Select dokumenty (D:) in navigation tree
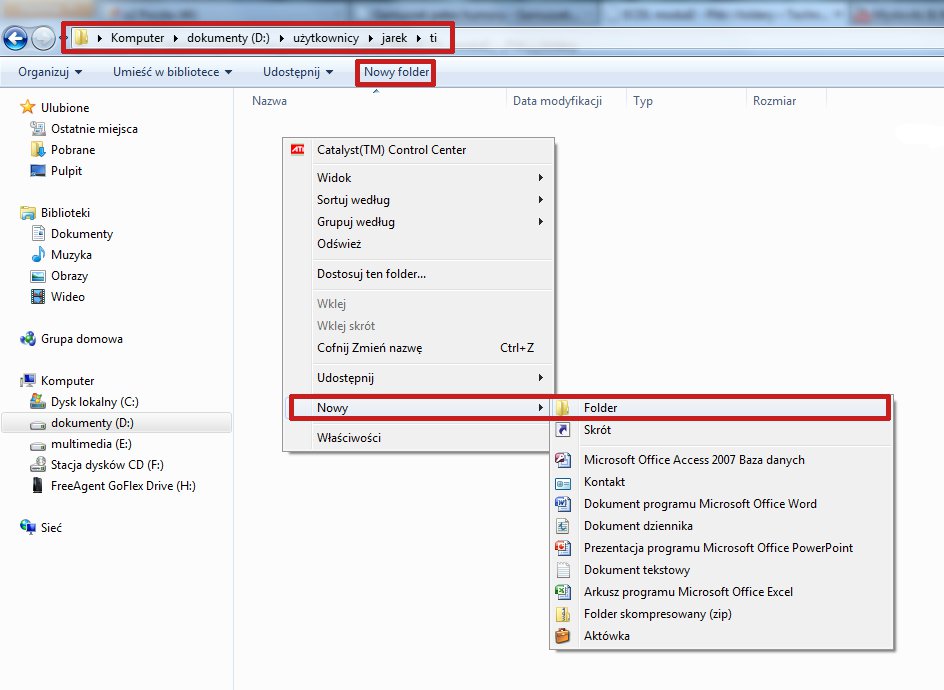The height and width of the screenshot is (690, 944). tap(117, 423)
